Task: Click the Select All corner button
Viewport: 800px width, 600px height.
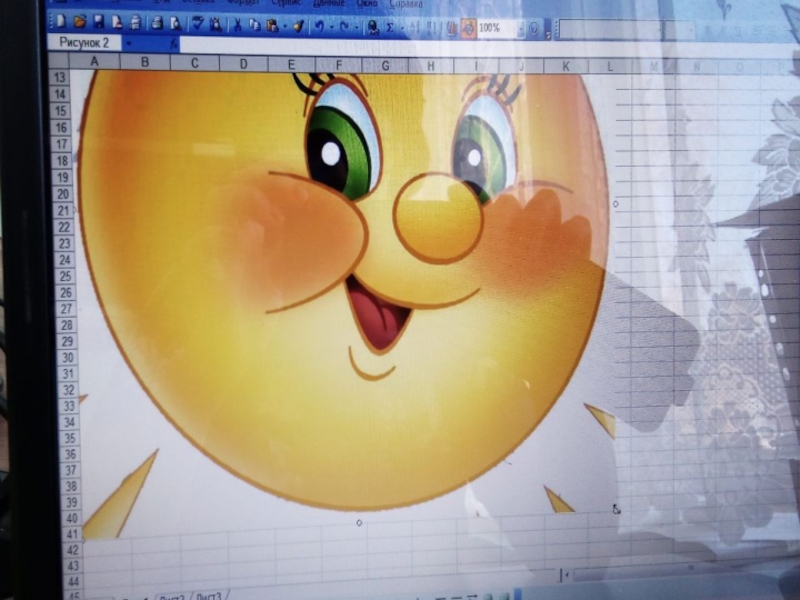Action: click(59, 60)
